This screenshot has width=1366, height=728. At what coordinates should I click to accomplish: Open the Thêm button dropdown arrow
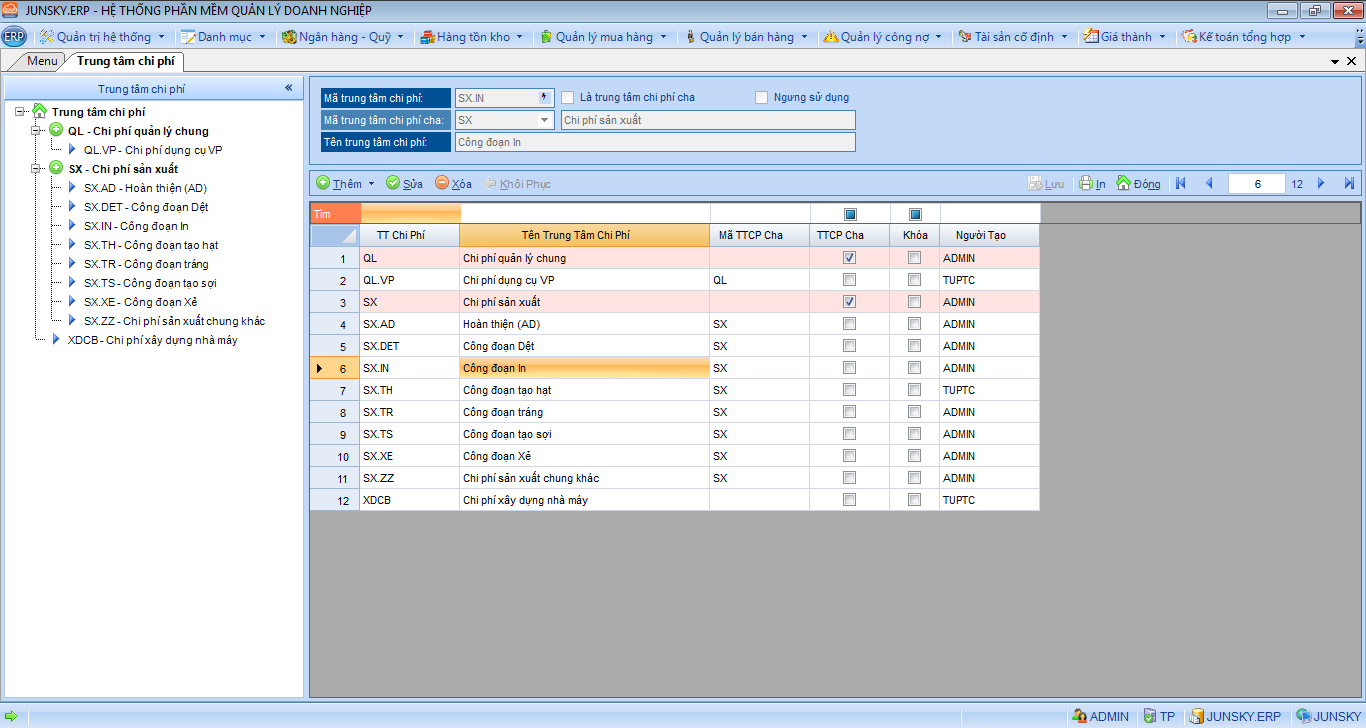tap(371, 184)
